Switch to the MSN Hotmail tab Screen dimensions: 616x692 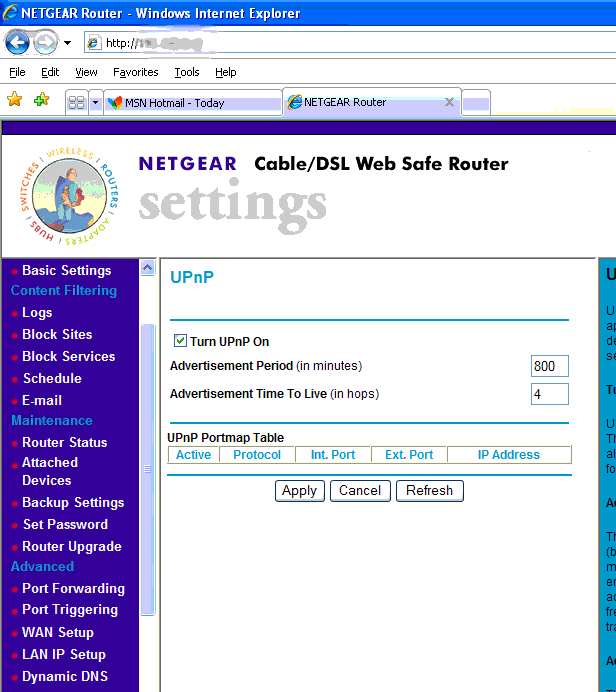pyautogui.click(x=192, y=102)
